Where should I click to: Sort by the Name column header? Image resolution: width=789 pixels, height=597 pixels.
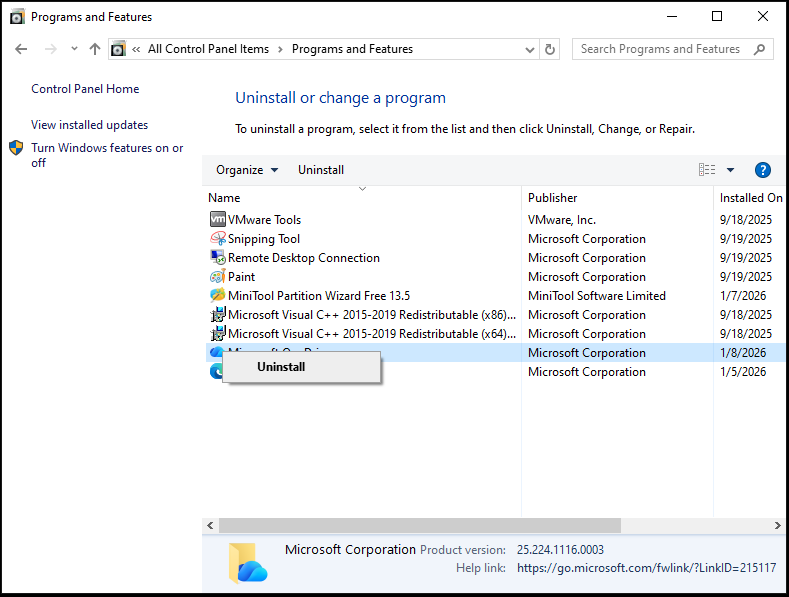[x=362, y=198]
